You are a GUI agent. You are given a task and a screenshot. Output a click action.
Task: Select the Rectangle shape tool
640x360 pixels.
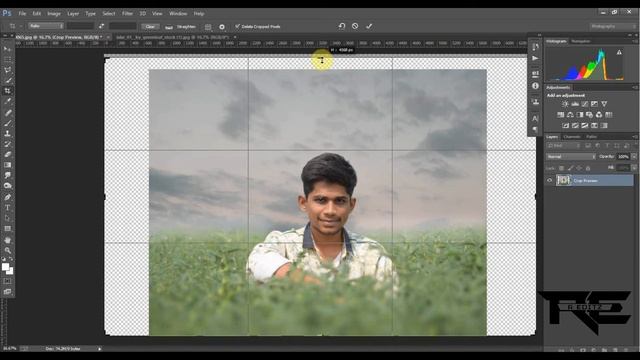(x=7, y=229)
